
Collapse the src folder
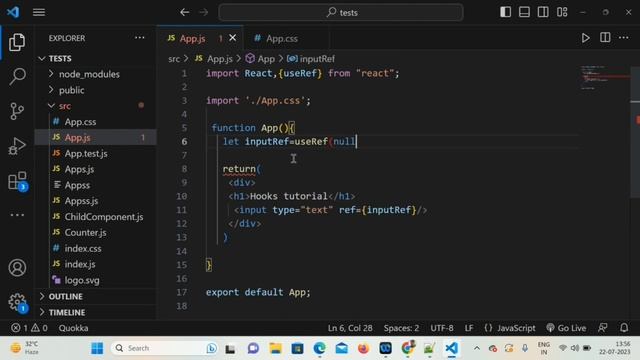96,106
